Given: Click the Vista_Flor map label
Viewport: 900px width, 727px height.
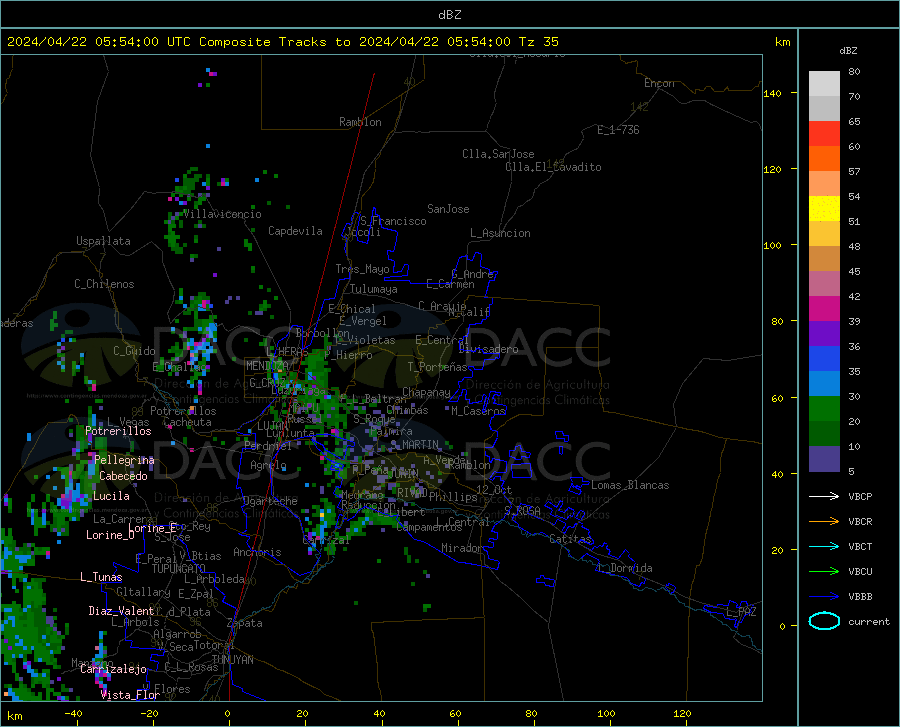Looking at the screenshot, I should click(130, 695).
